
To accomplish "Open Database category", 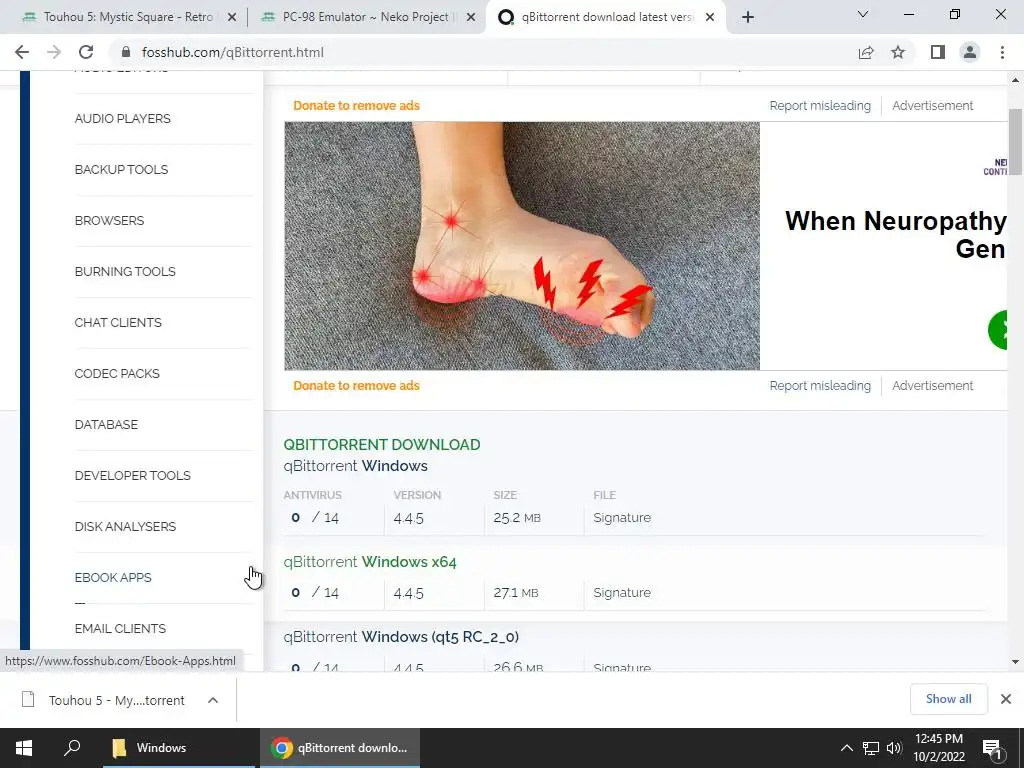I will coord(106,424).
